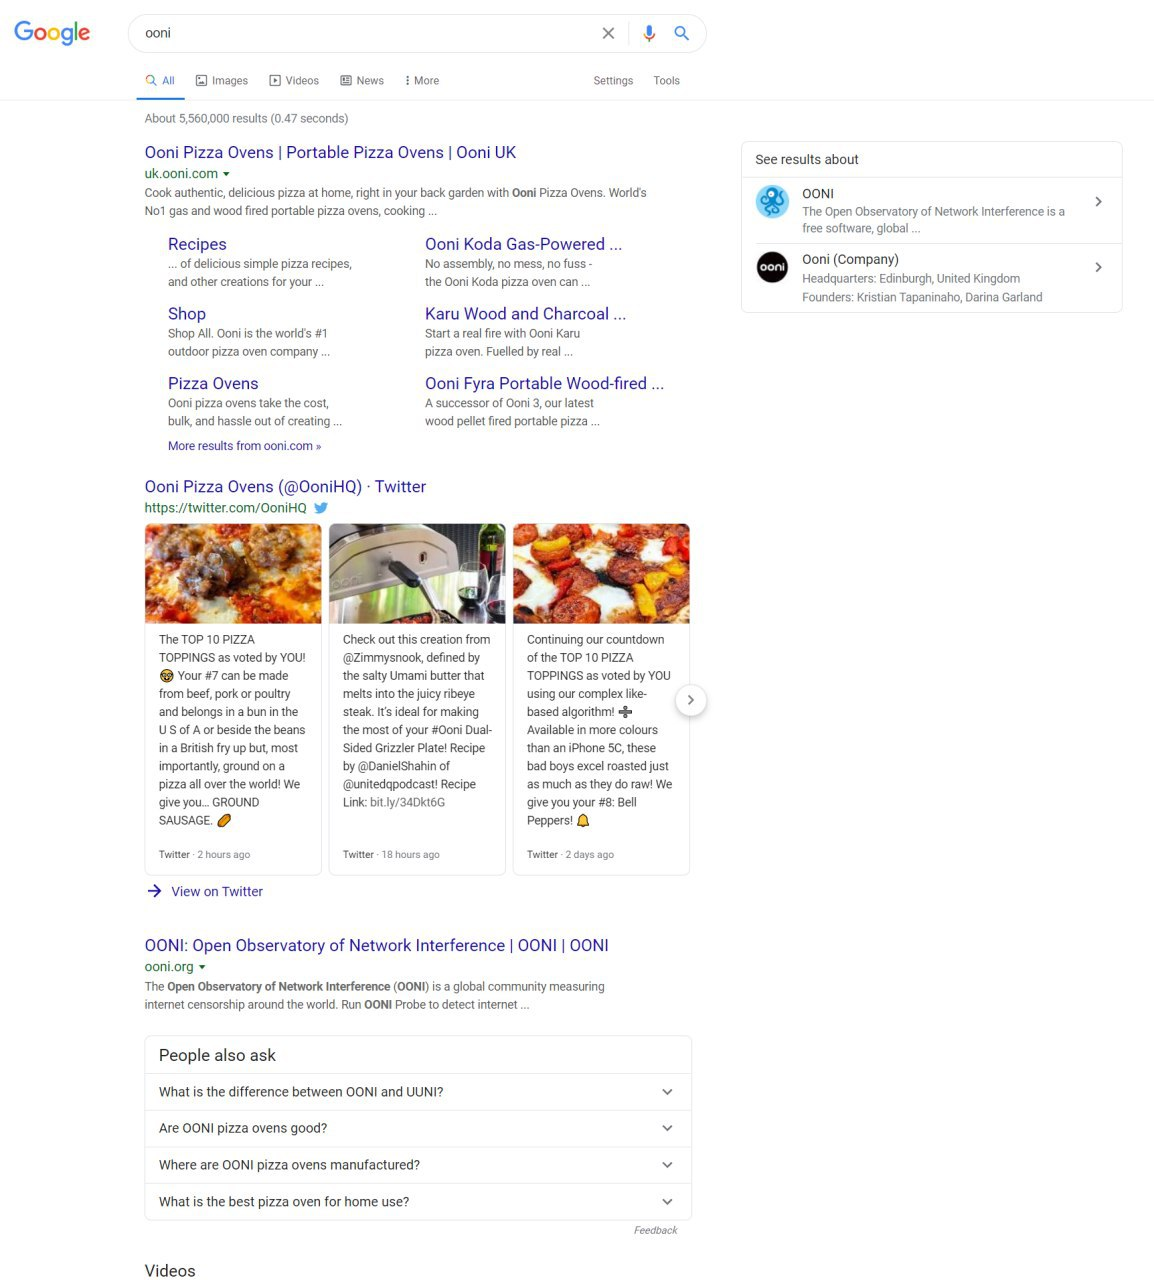Screen dimensions: 1154x1280
Task: Open the More search options menu
Action: pyautogui.click(x=422, y=81)
